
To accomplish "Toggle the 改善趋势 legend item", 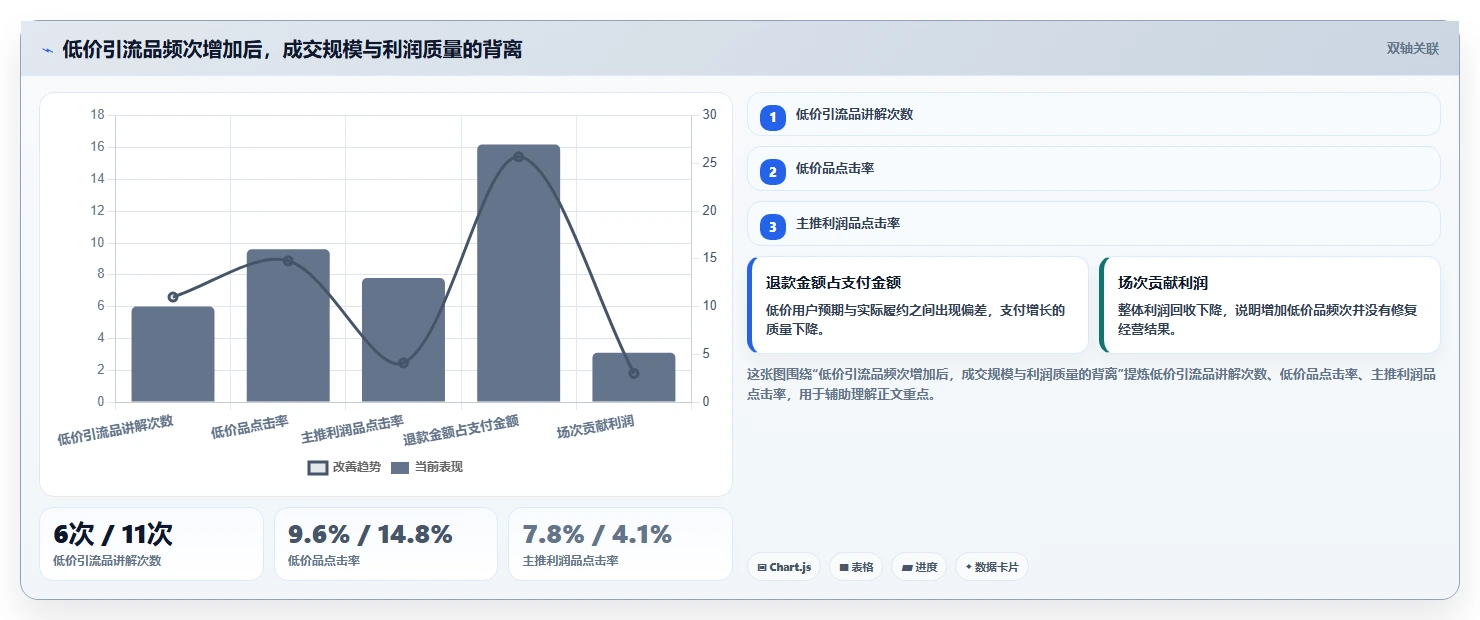I will (344, 467).
